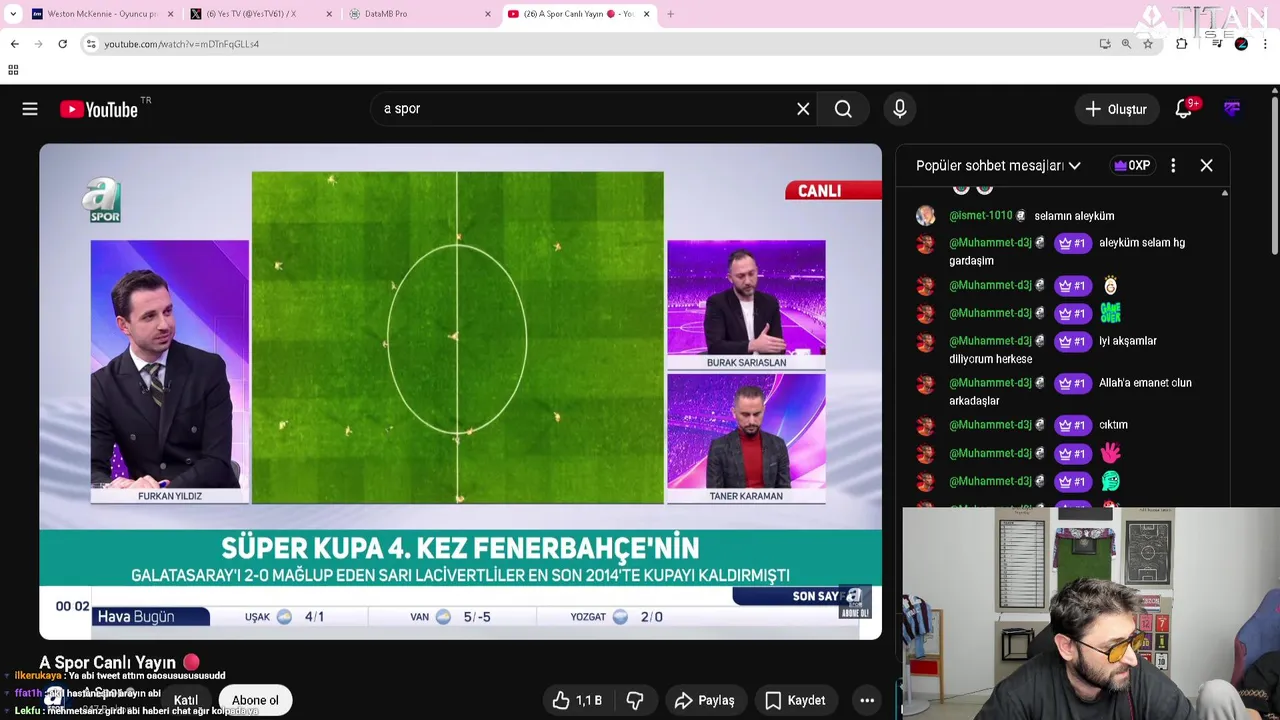1280x720 pixels.
Task: Open a new browser tab
Action: (670, 14)
